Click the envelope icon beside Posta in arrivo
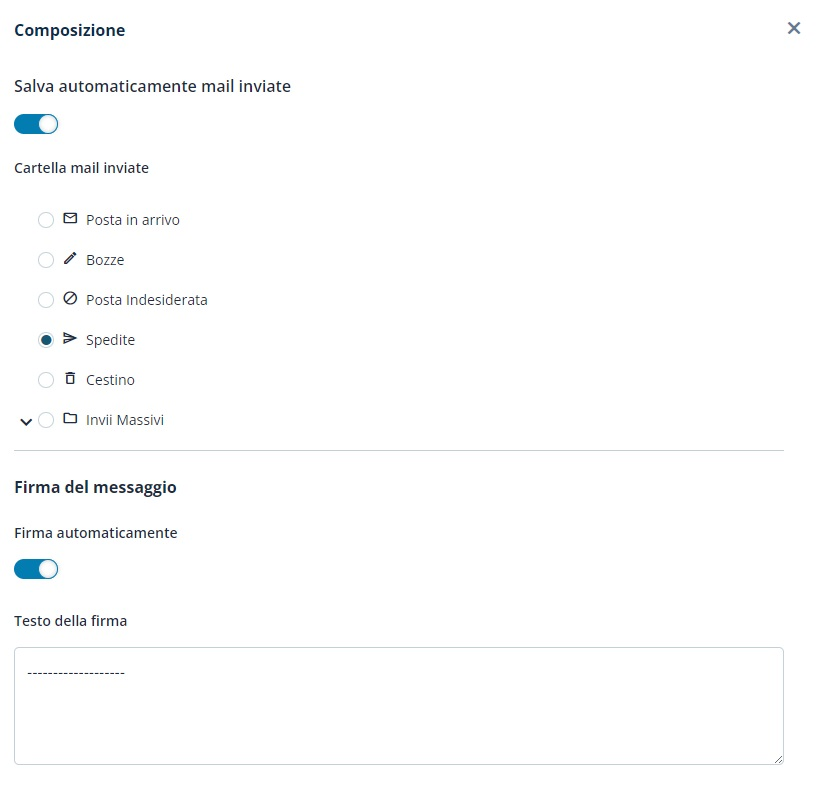The height and width of the screenshot is (786, 816). click(70, 219)
